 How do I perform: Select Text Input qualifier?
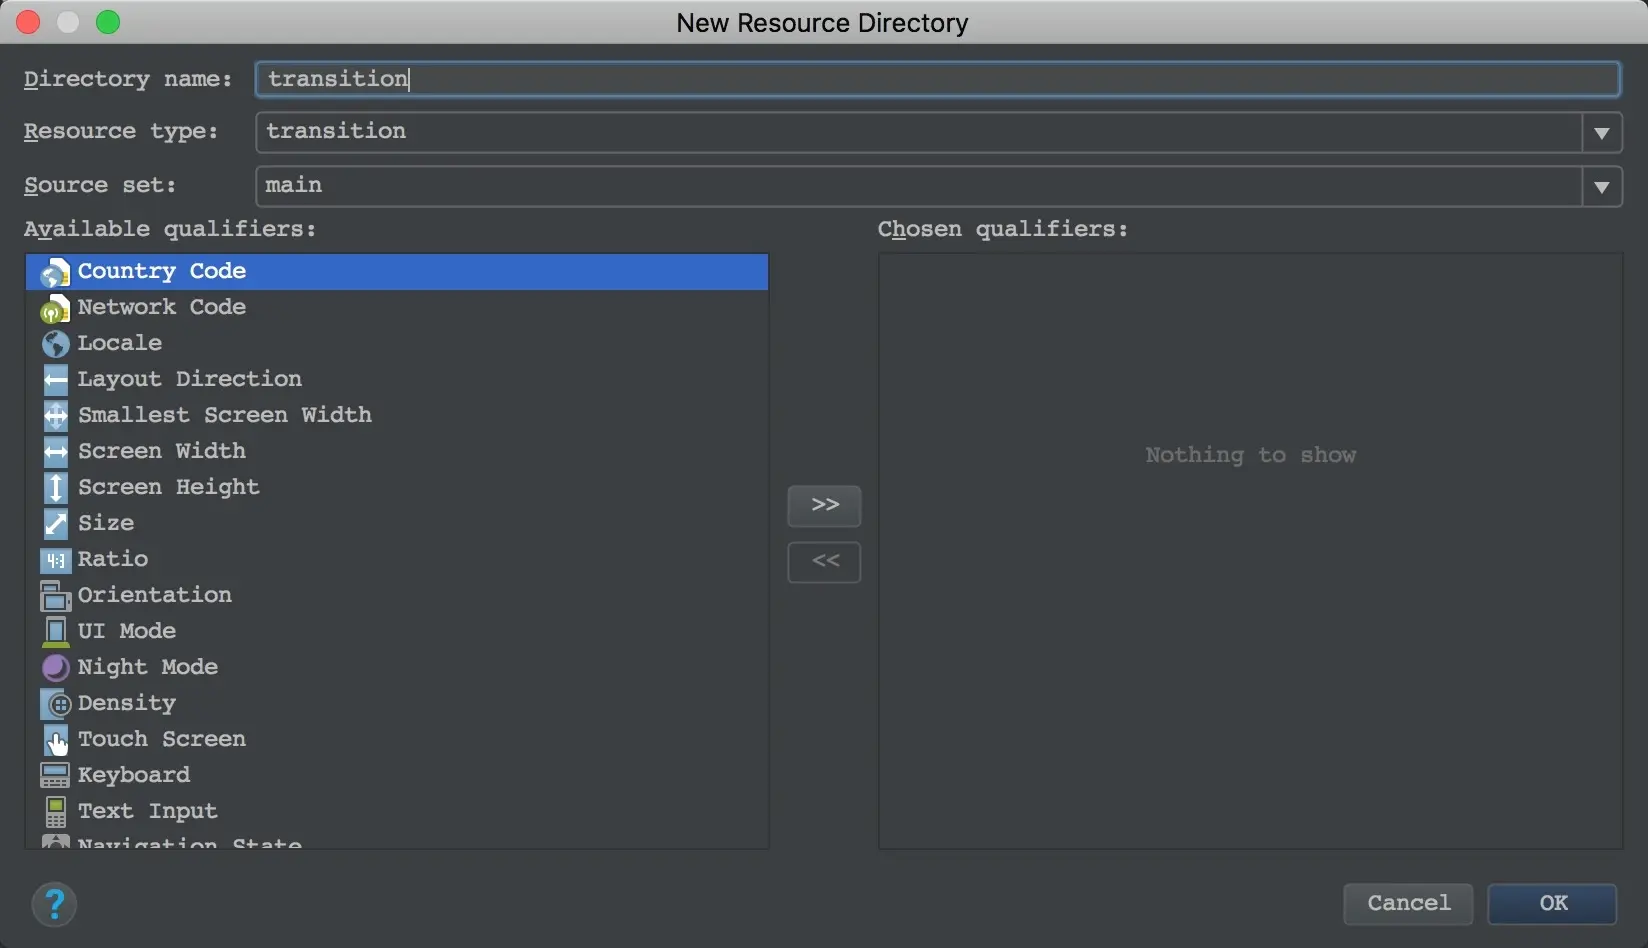(397, 812)
